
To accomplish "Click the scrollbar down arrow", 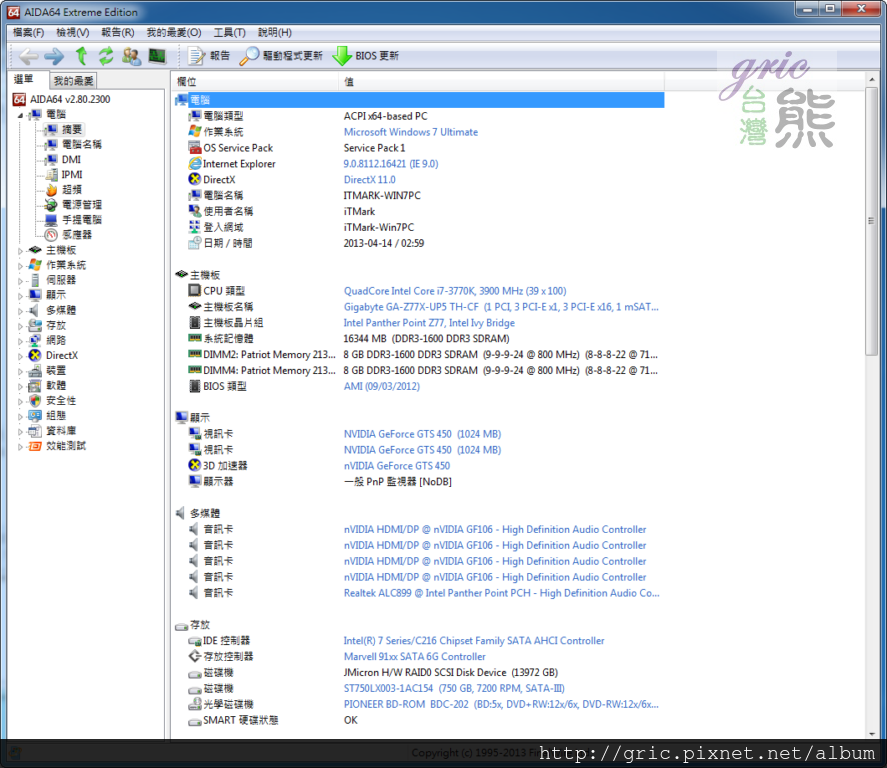I will [x=871, y=734].
